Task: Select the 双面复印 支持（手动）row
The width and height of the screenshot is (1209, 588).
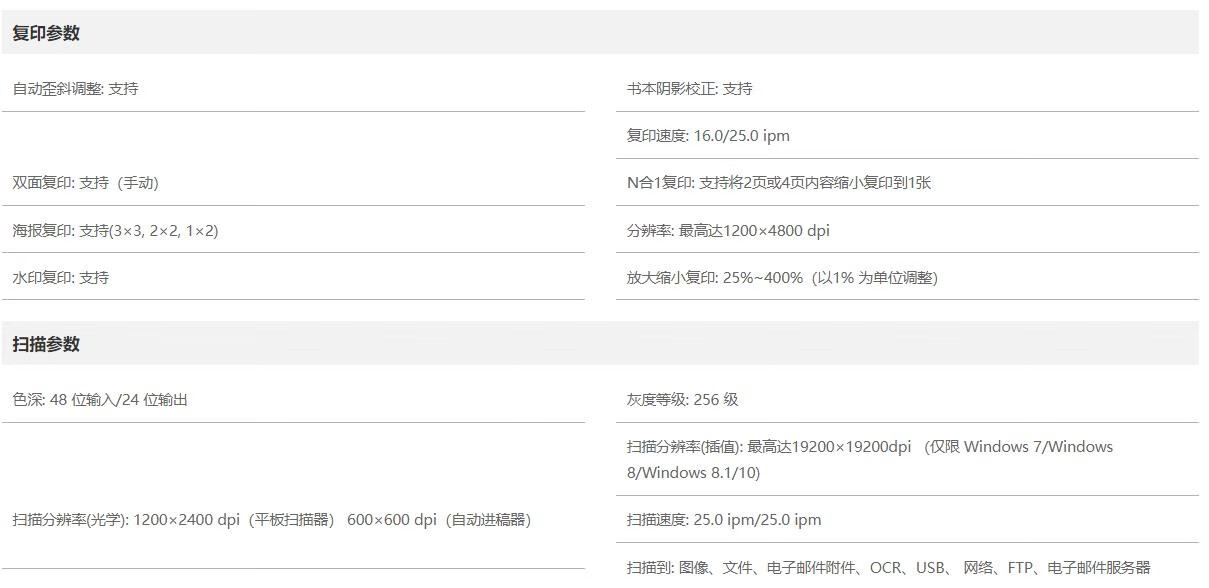Action: click(85, 182)
